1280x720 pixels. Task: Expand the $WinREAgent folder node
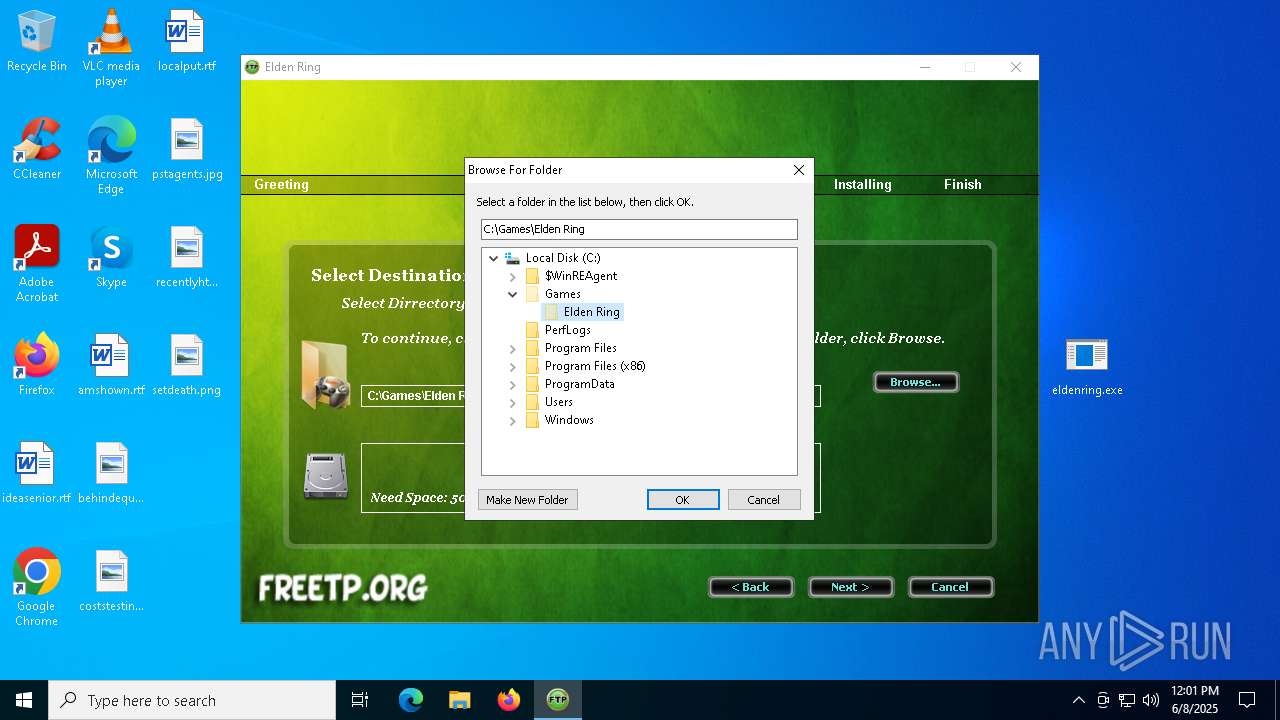[513, 276]
